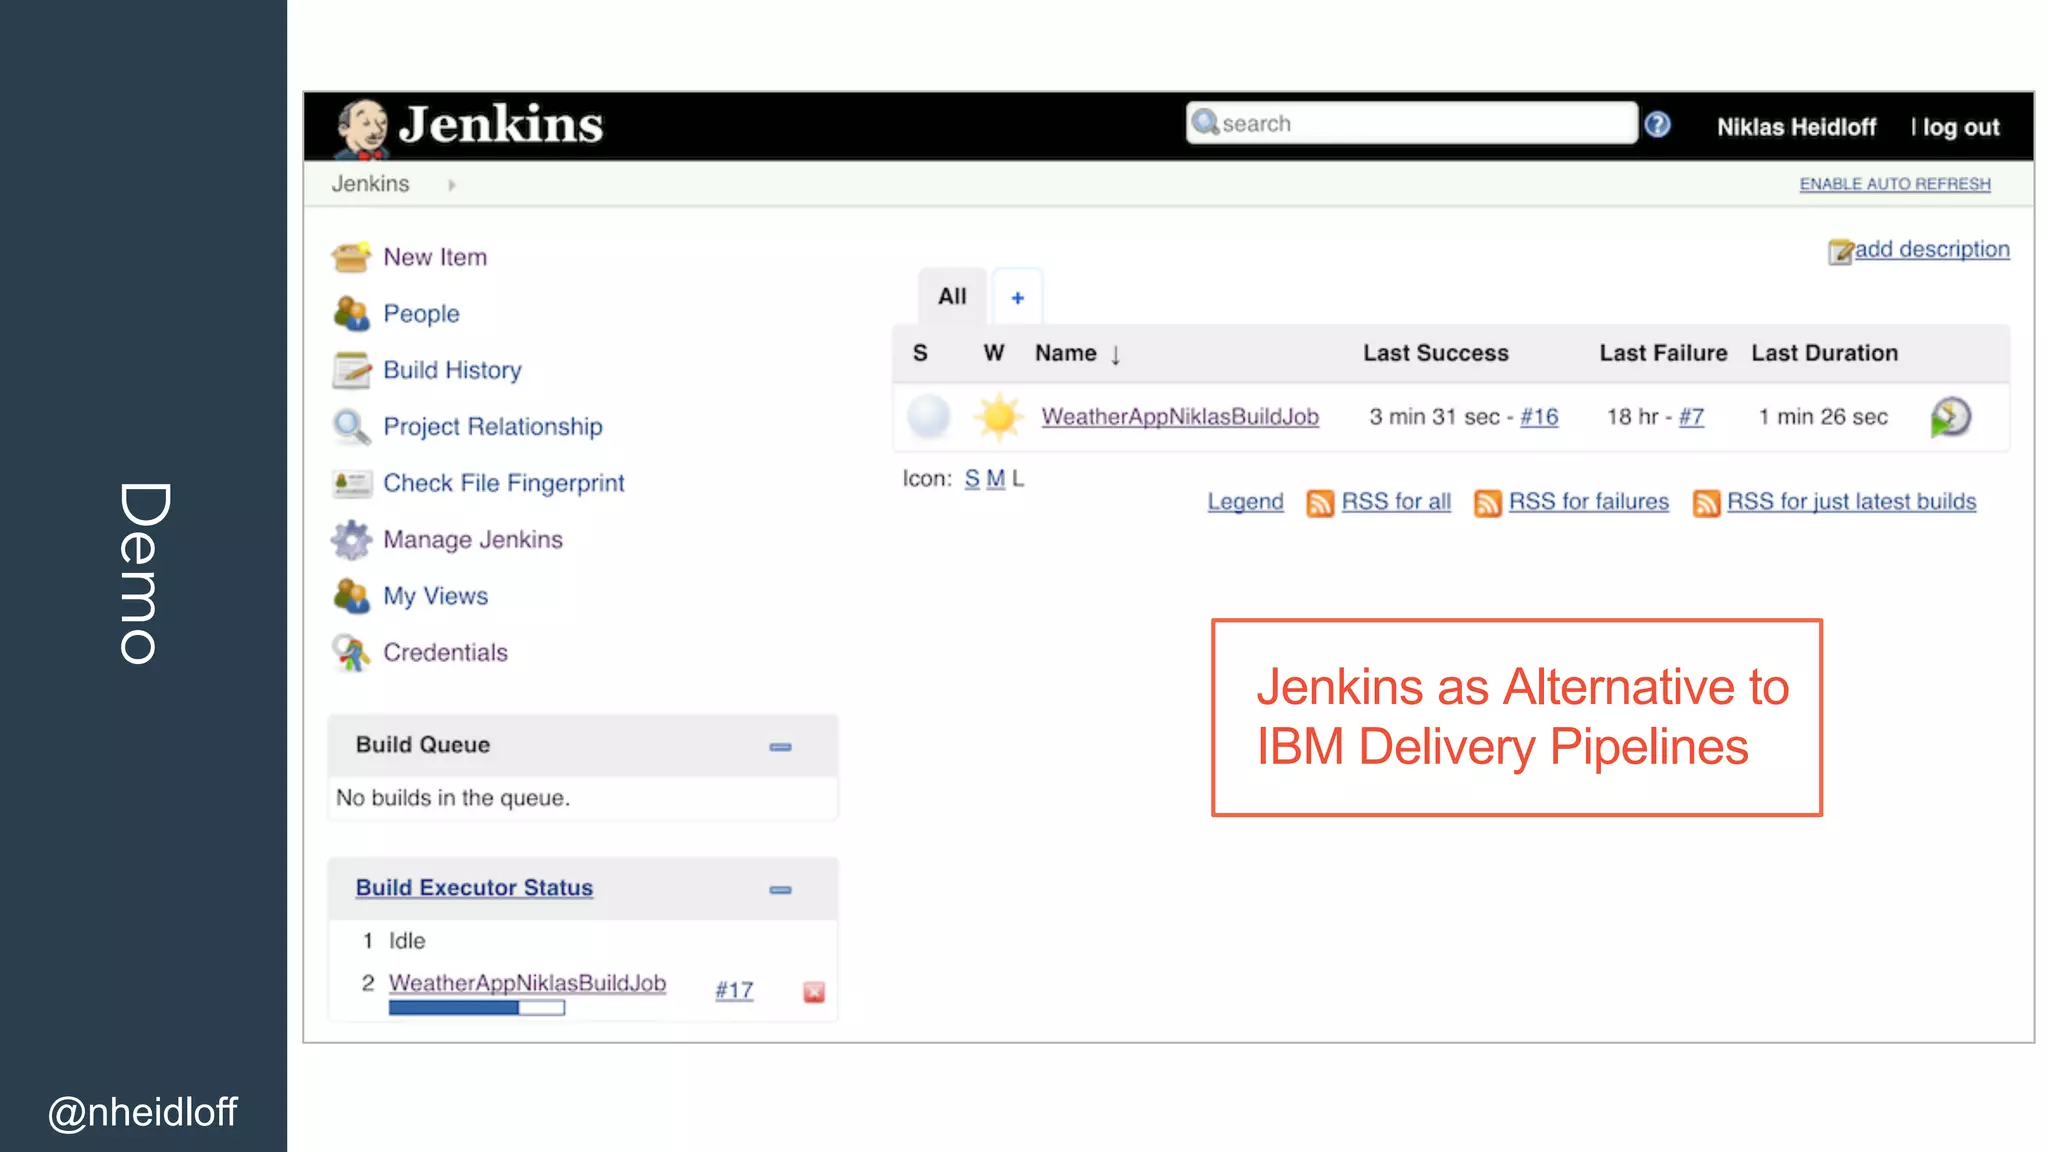Open running build #17 in executor status
Image resolution: width=2048 pixels, height=1152 pixels.
[x=734, y=990]
